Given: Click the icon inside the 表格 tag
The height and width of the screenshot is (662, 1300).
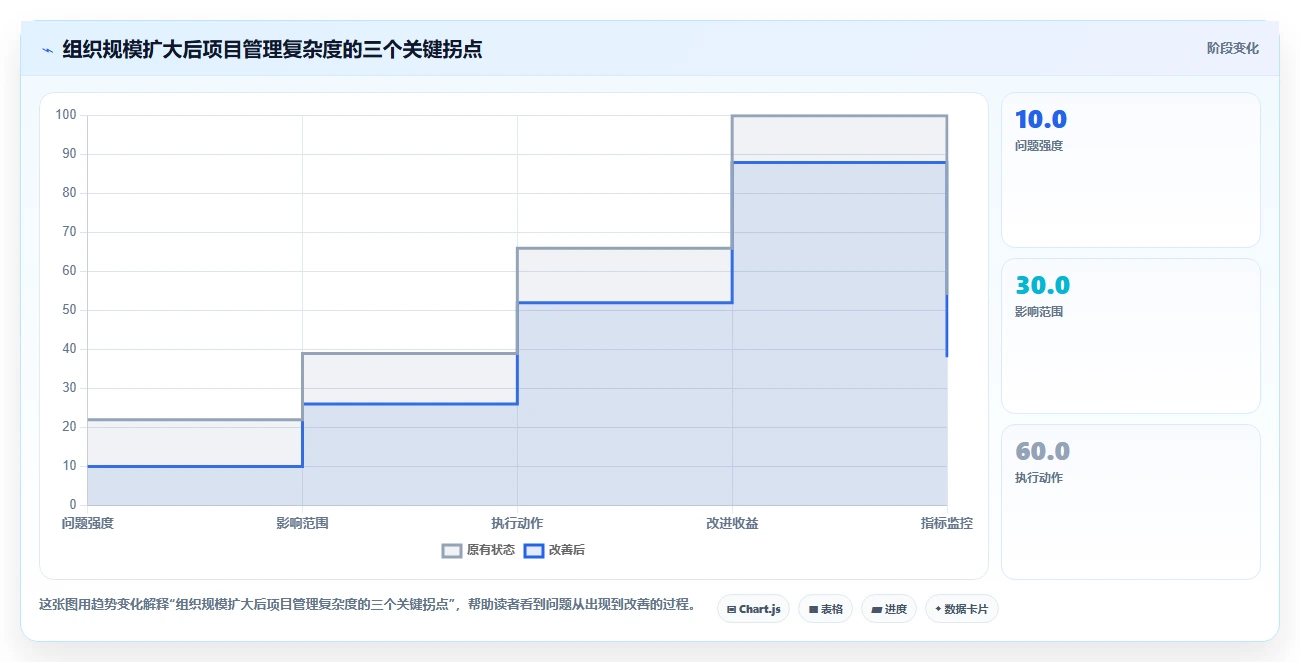Looking at the screenshot, I should 813,609.
